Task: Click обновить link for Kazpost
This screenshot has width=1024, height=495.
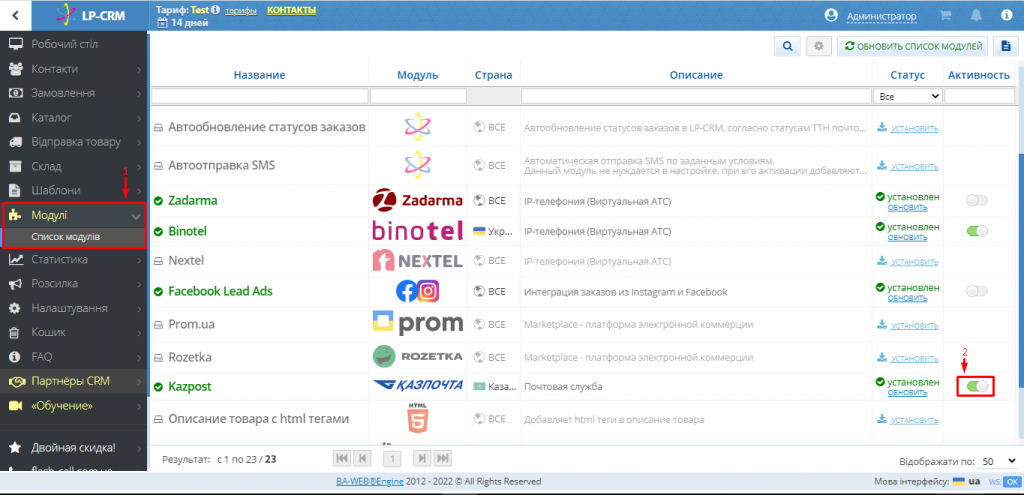Action: pos(908,392)
